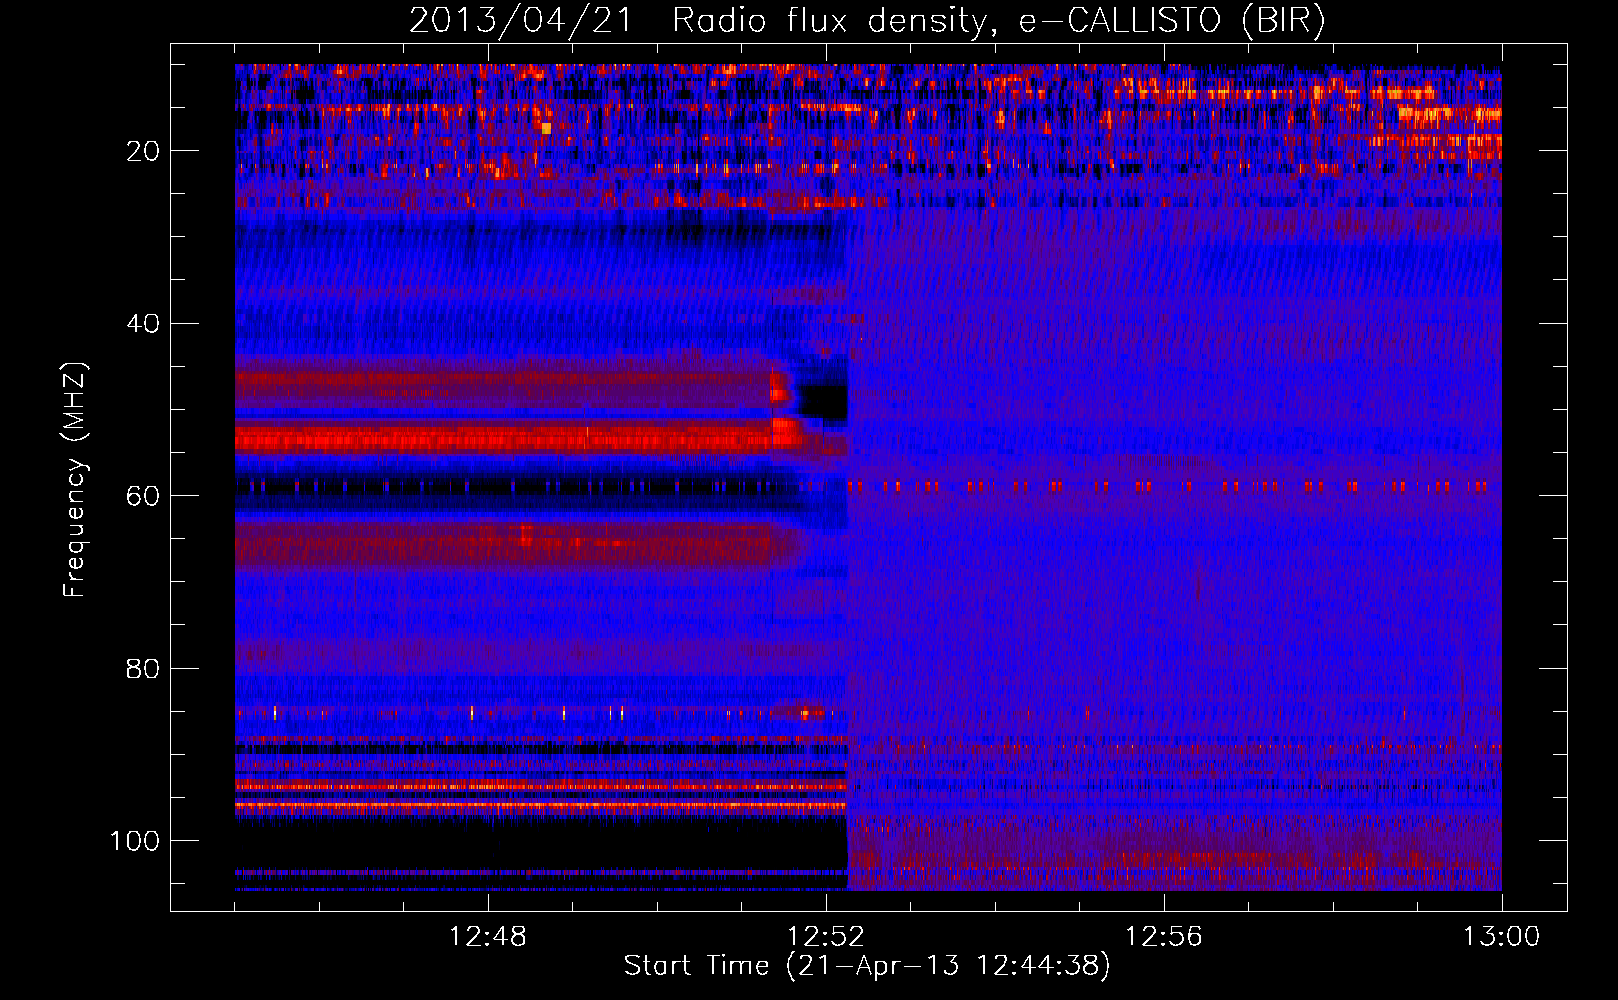Click the frequency tick label "100"
Viewport: 1618px width, 1000px height.
coord(135,841)
